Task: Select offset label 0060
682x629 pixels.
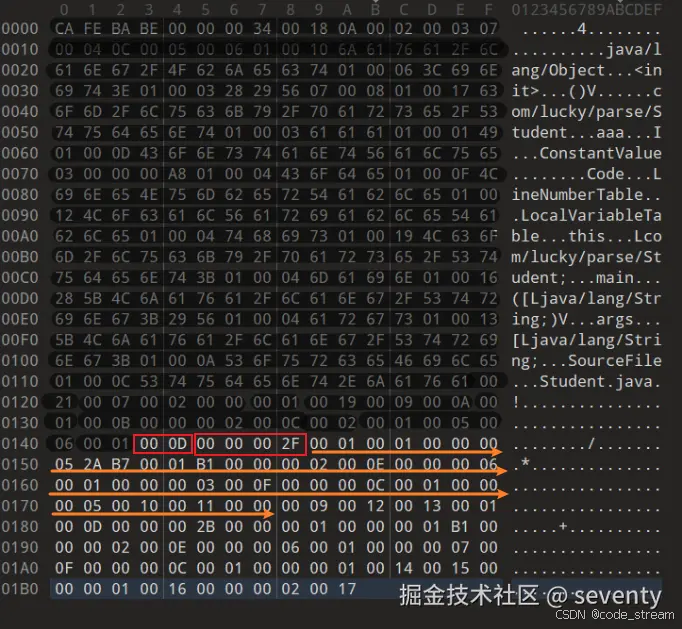Action: click(x=20, y=153)
